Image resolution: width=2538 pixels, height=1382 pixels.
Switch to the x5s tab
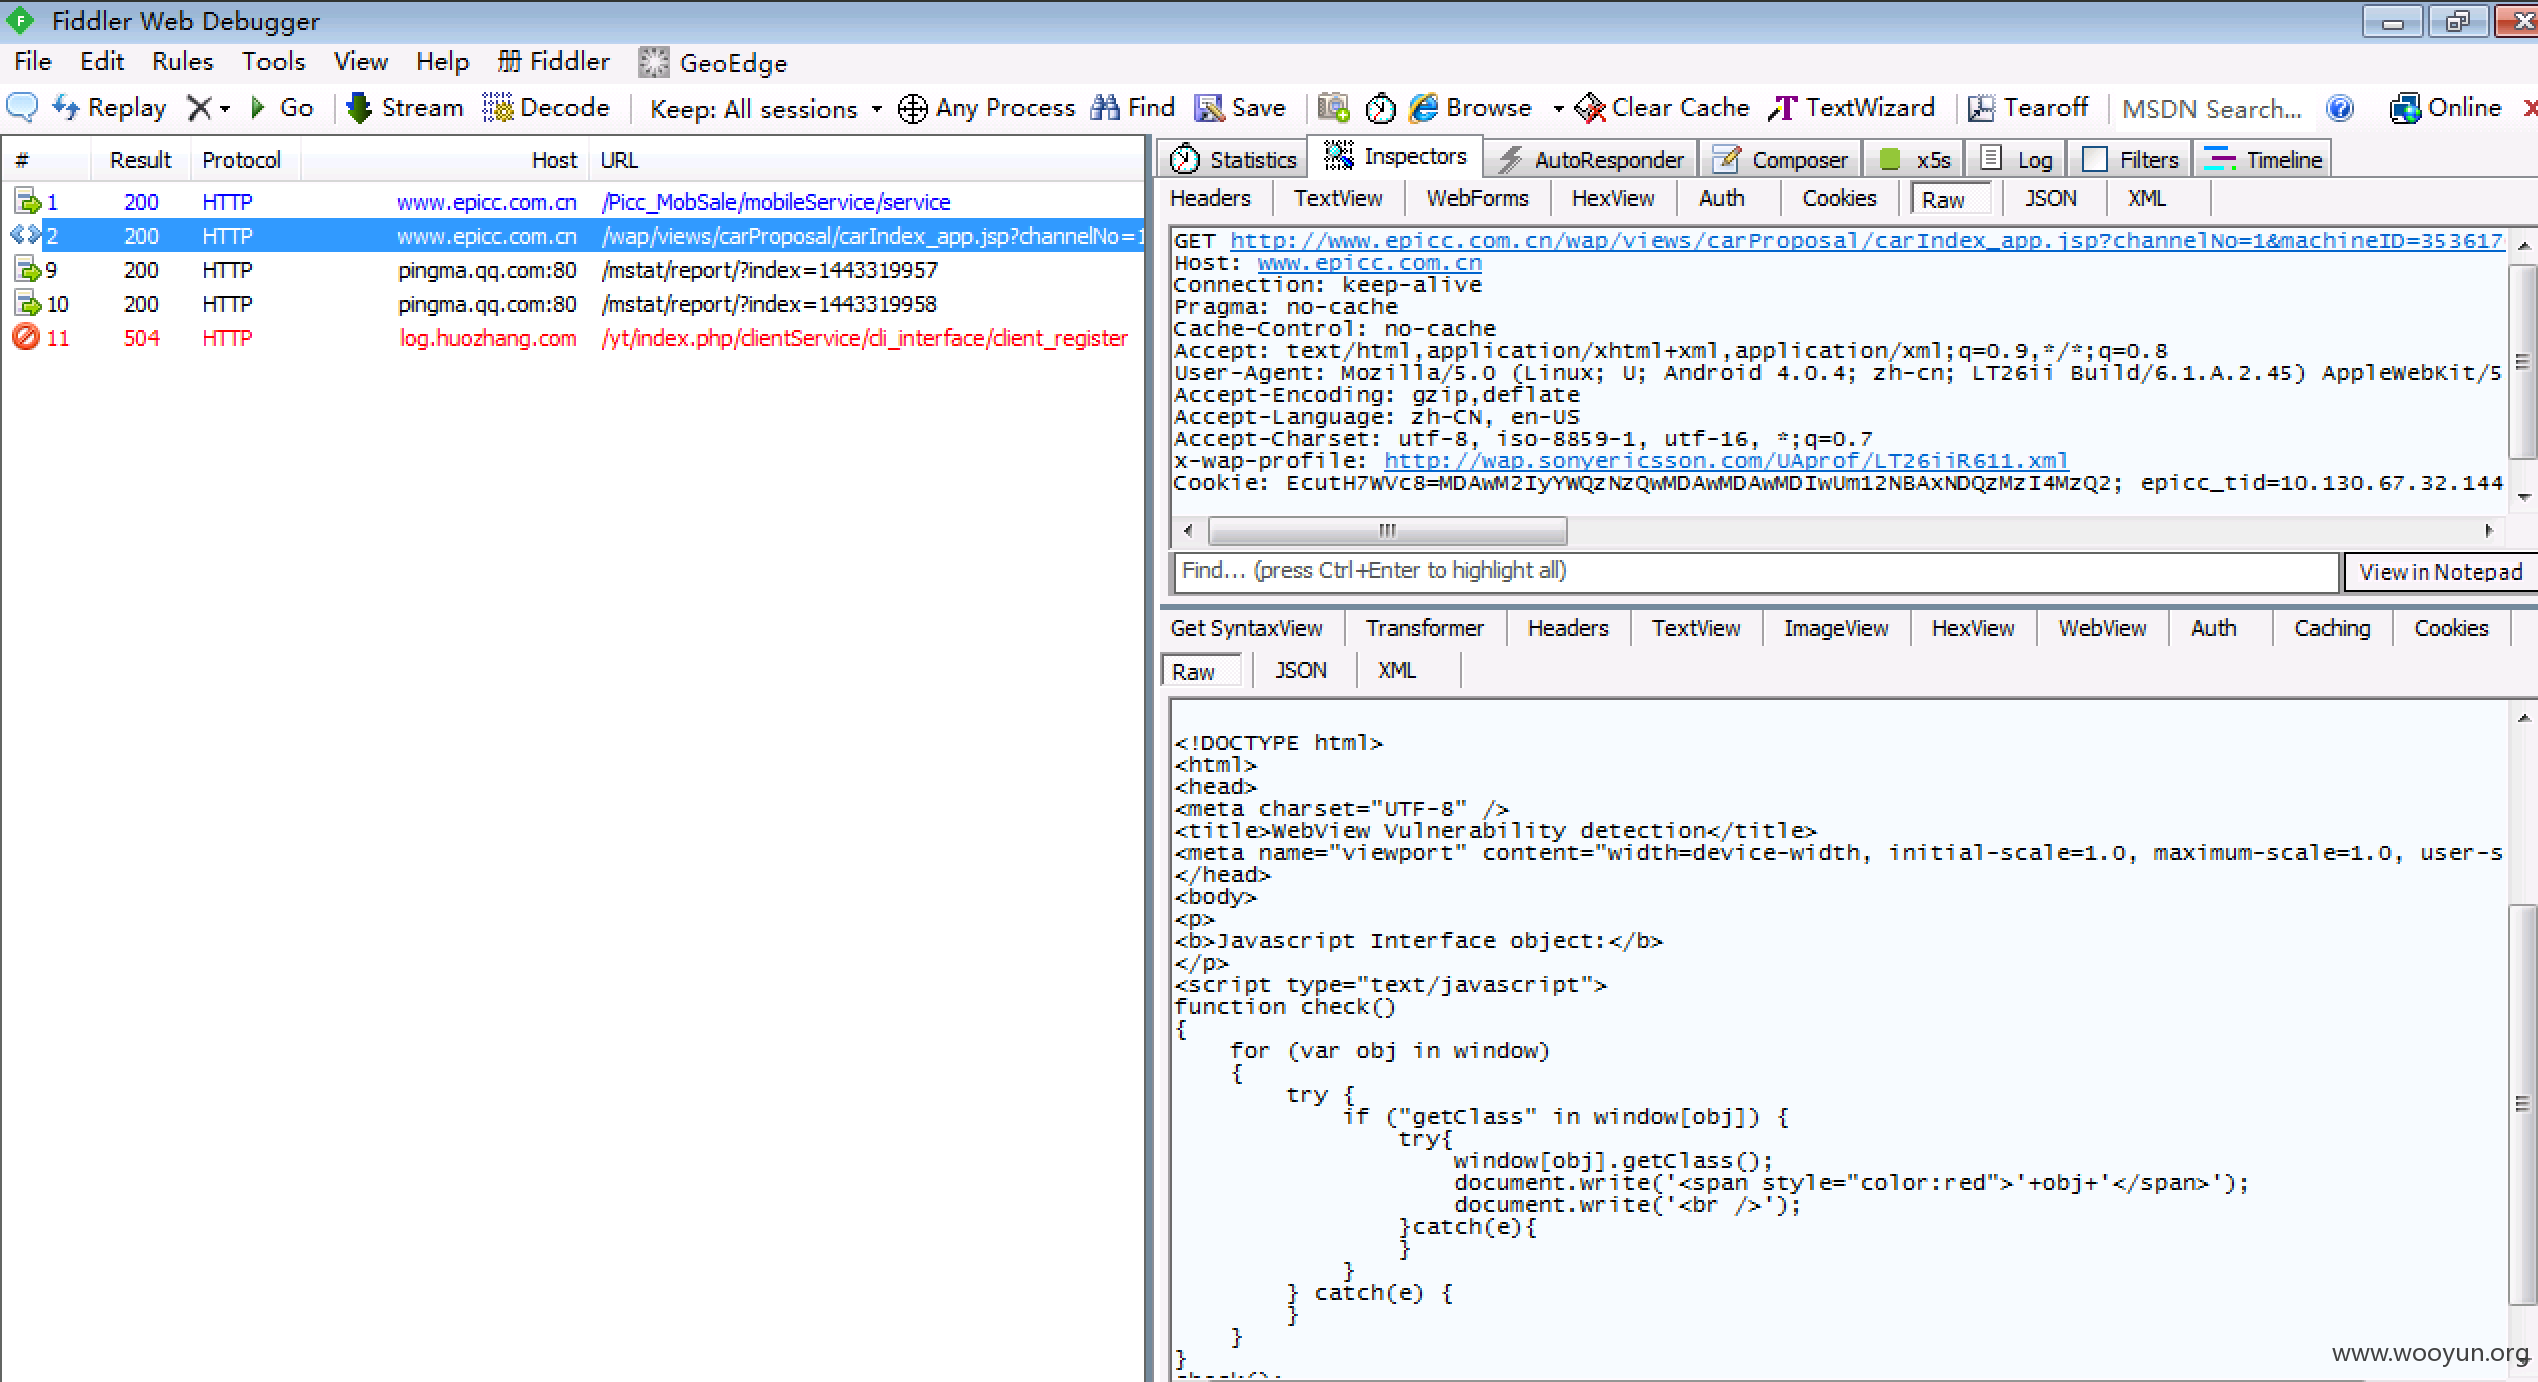click(1914, 159)
